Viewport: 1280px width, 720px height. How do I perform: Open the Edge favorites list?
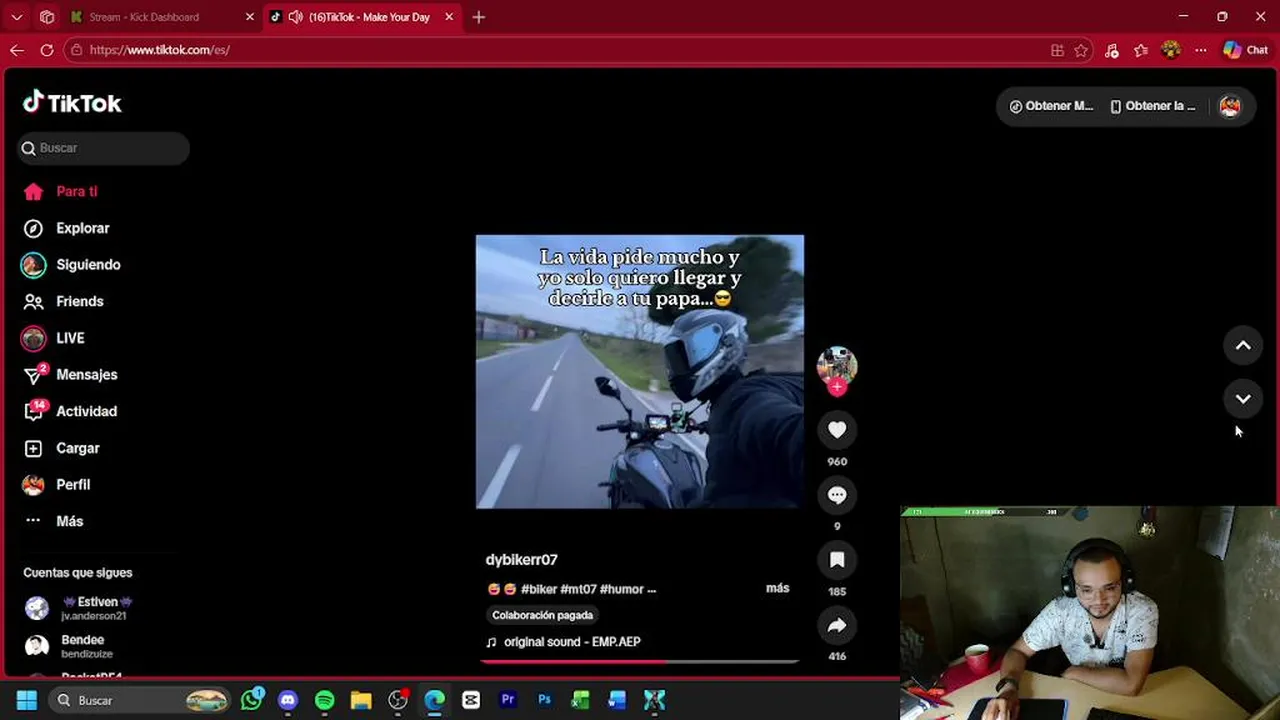(1141, 50)
